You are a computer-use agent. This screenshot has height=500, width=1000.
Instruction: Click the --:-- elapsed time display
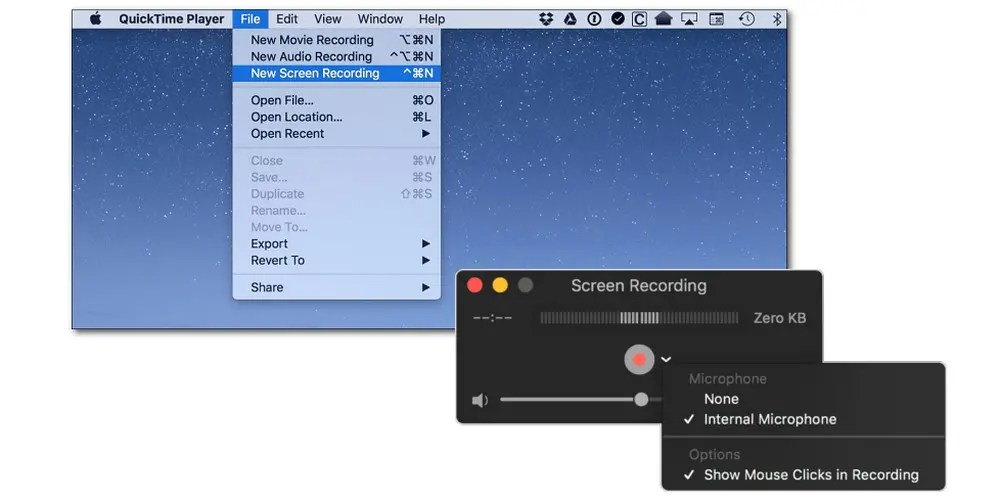click(x=492, y=318)
